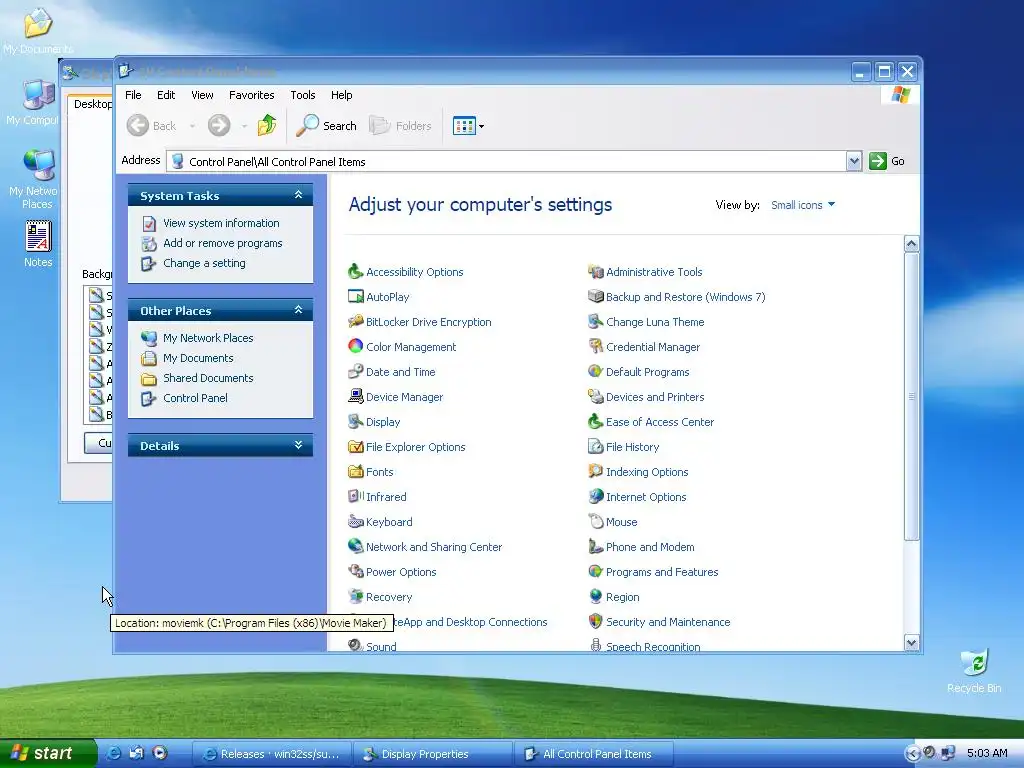
Task: Click the Up folder toolbar icon
Action: click(x=266, y=125)
